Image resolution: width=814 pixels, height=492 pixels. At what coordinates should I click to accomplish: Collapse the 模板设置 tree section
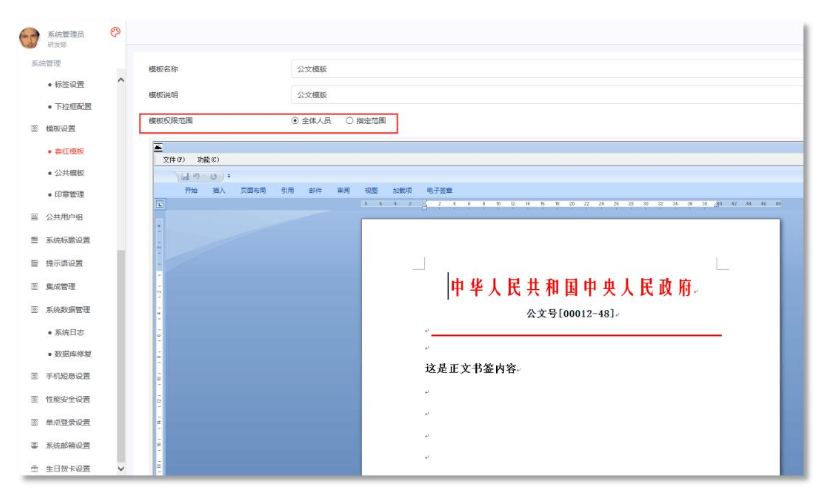point(60,128)
